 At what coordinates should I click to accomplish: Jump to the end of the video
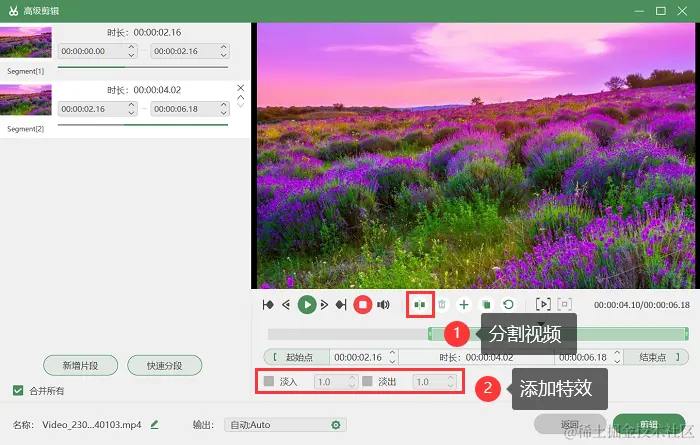(x=341, y=305)
